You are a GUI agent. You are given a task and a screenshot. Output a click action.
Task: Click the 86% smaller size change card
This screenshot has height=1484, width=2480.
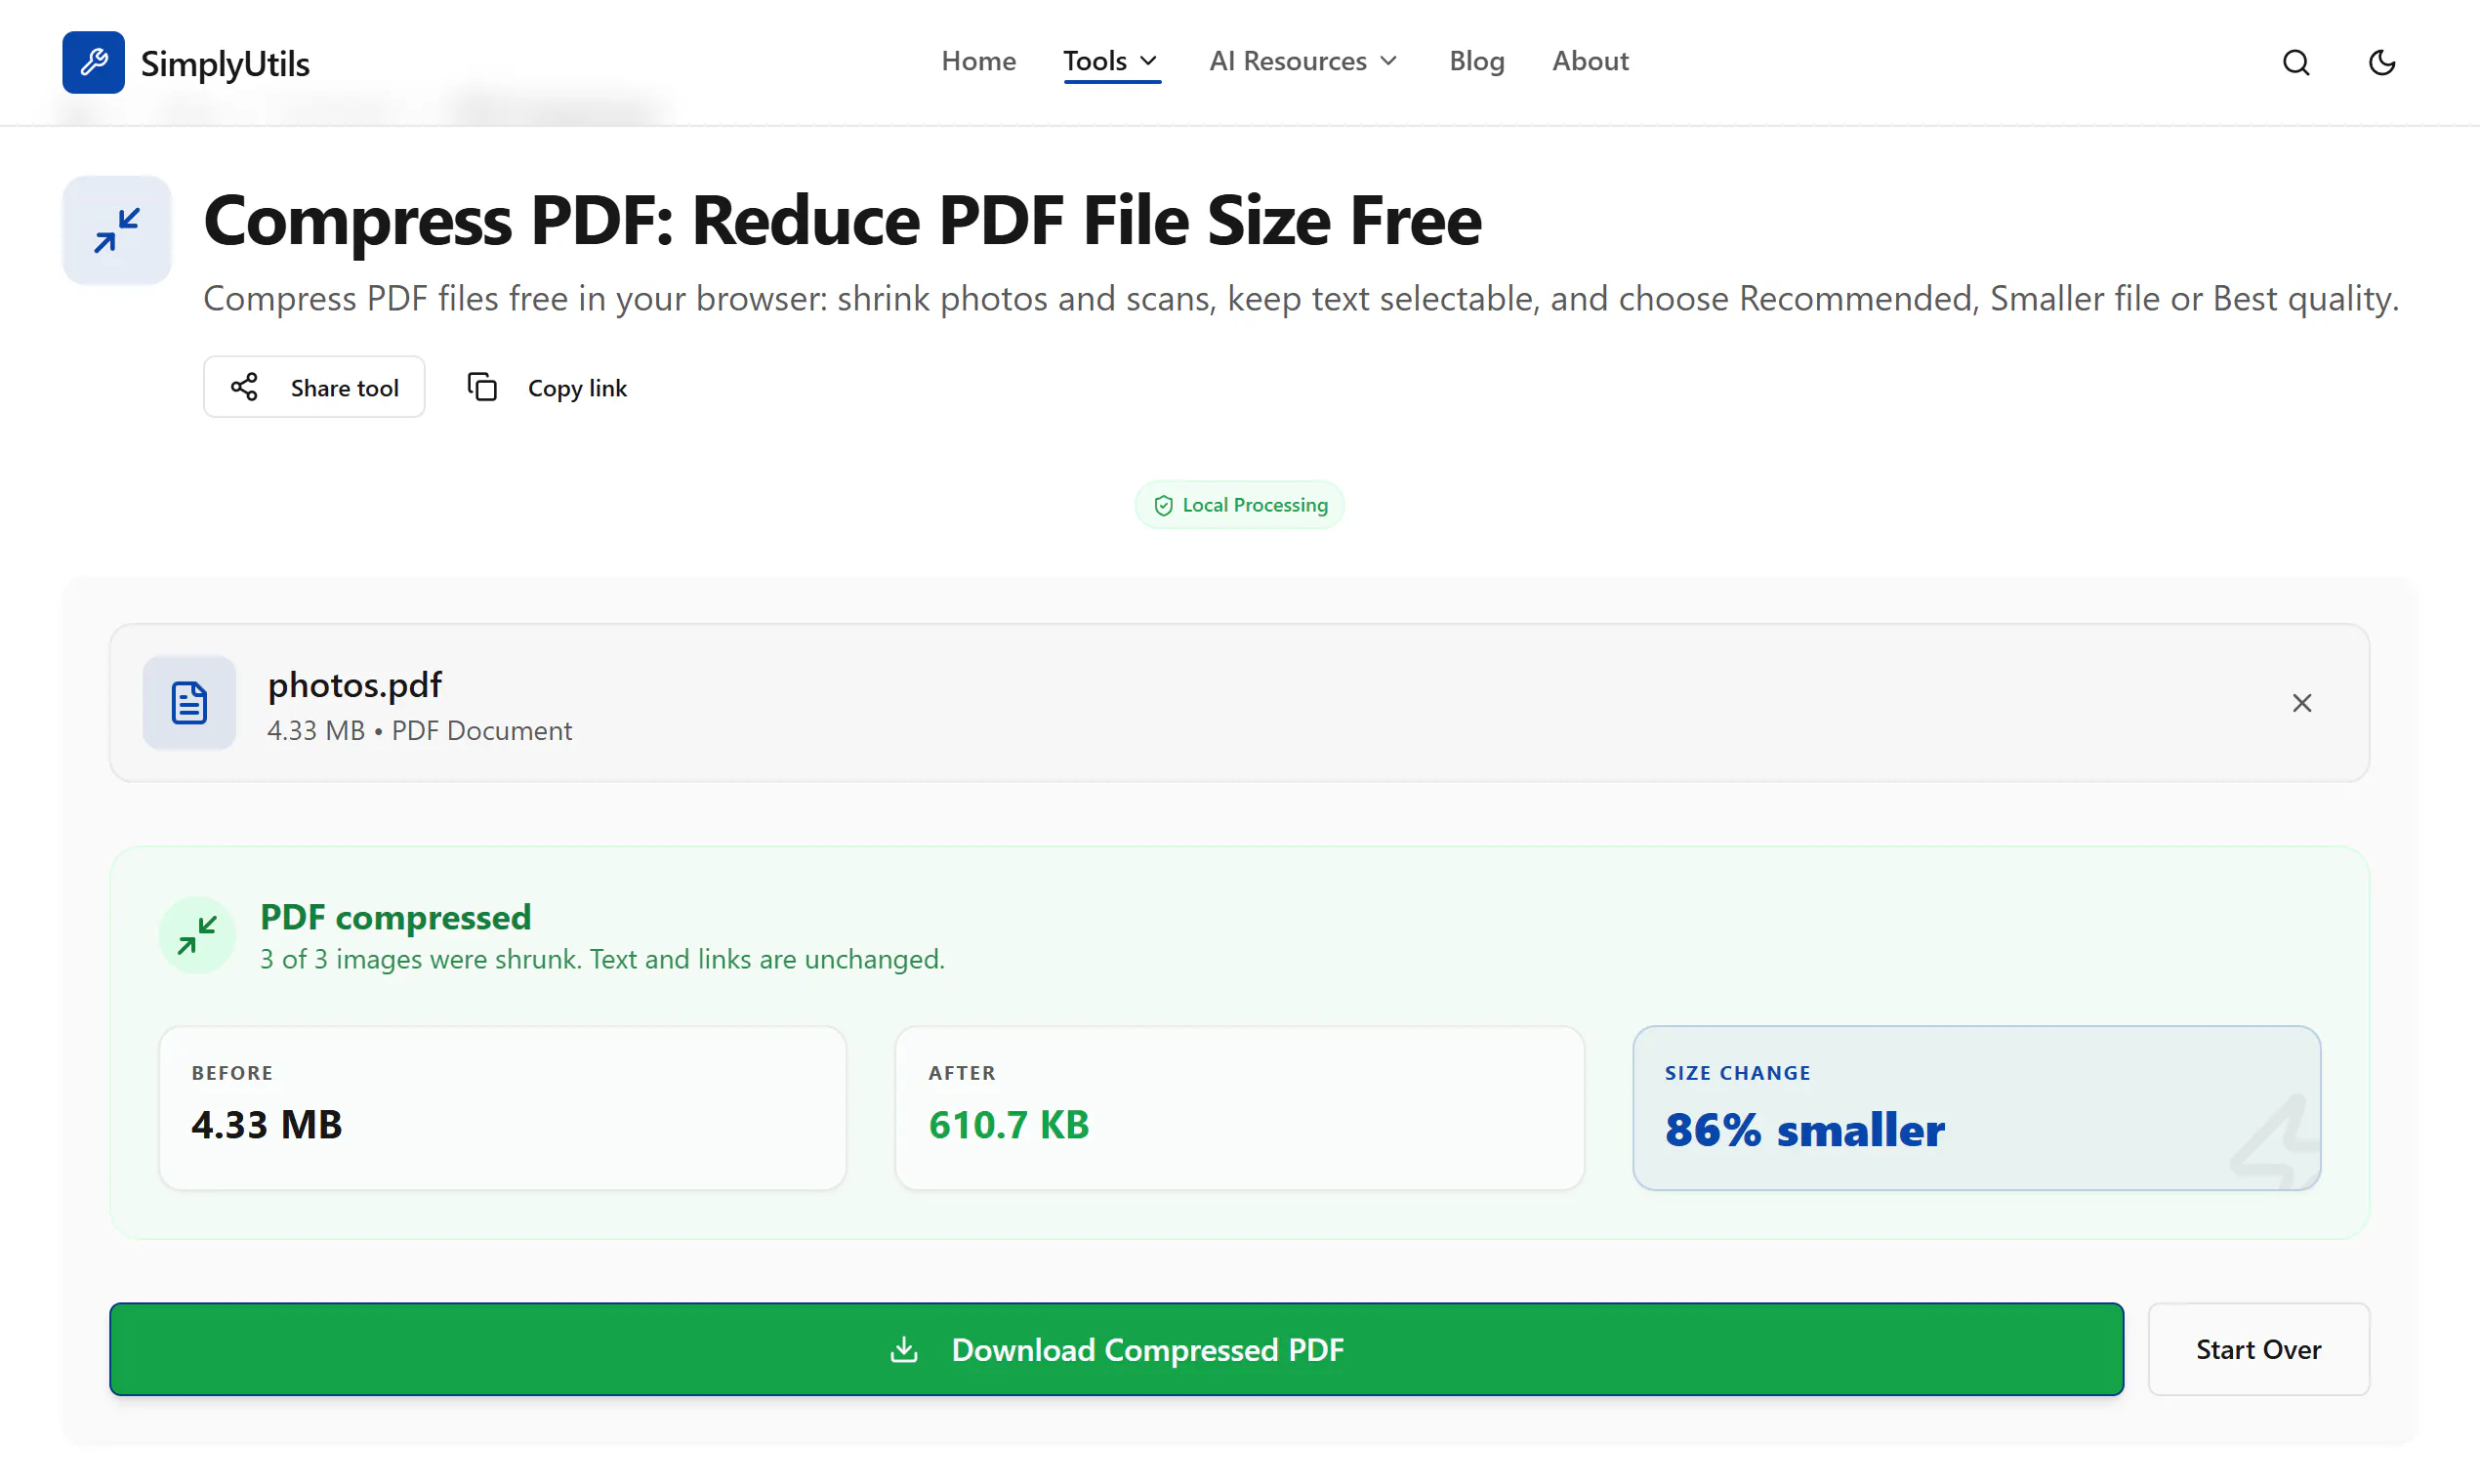pyautogui.click(x=1976, y=1108)
